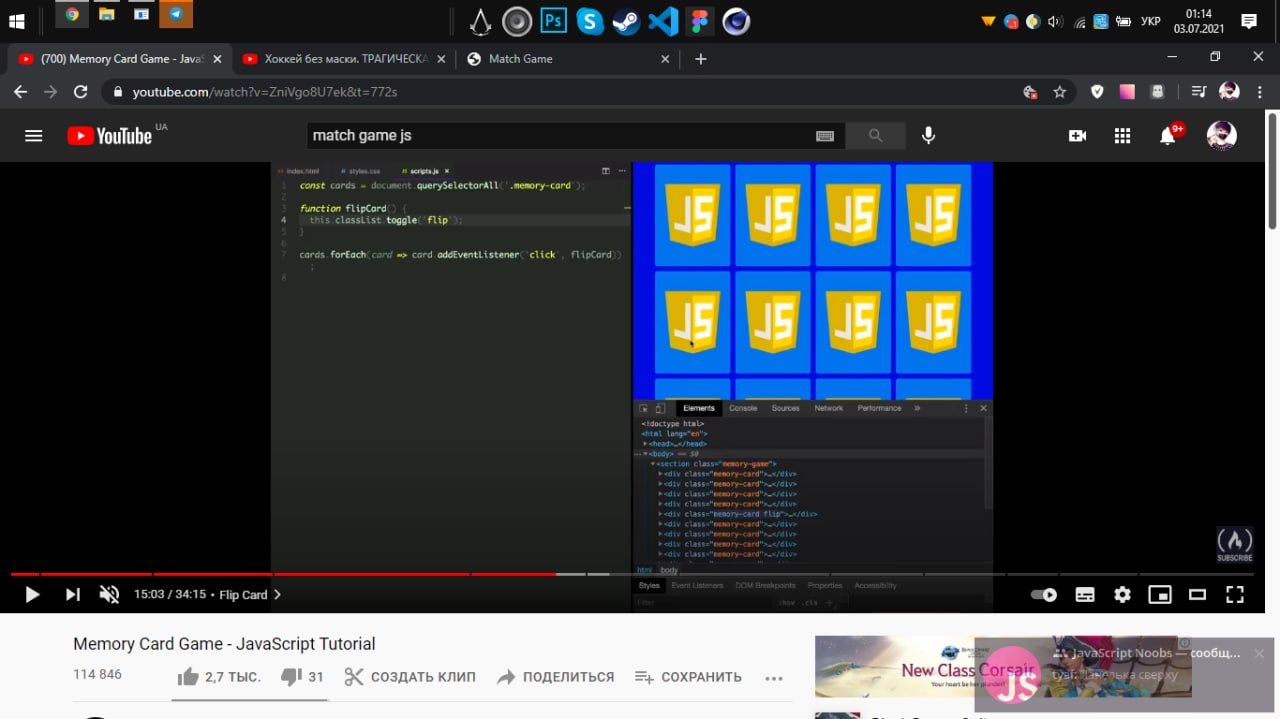Expand the Flip Card chapter list
Viewport: 1280px width, 719px height.
tap(251, 594)
